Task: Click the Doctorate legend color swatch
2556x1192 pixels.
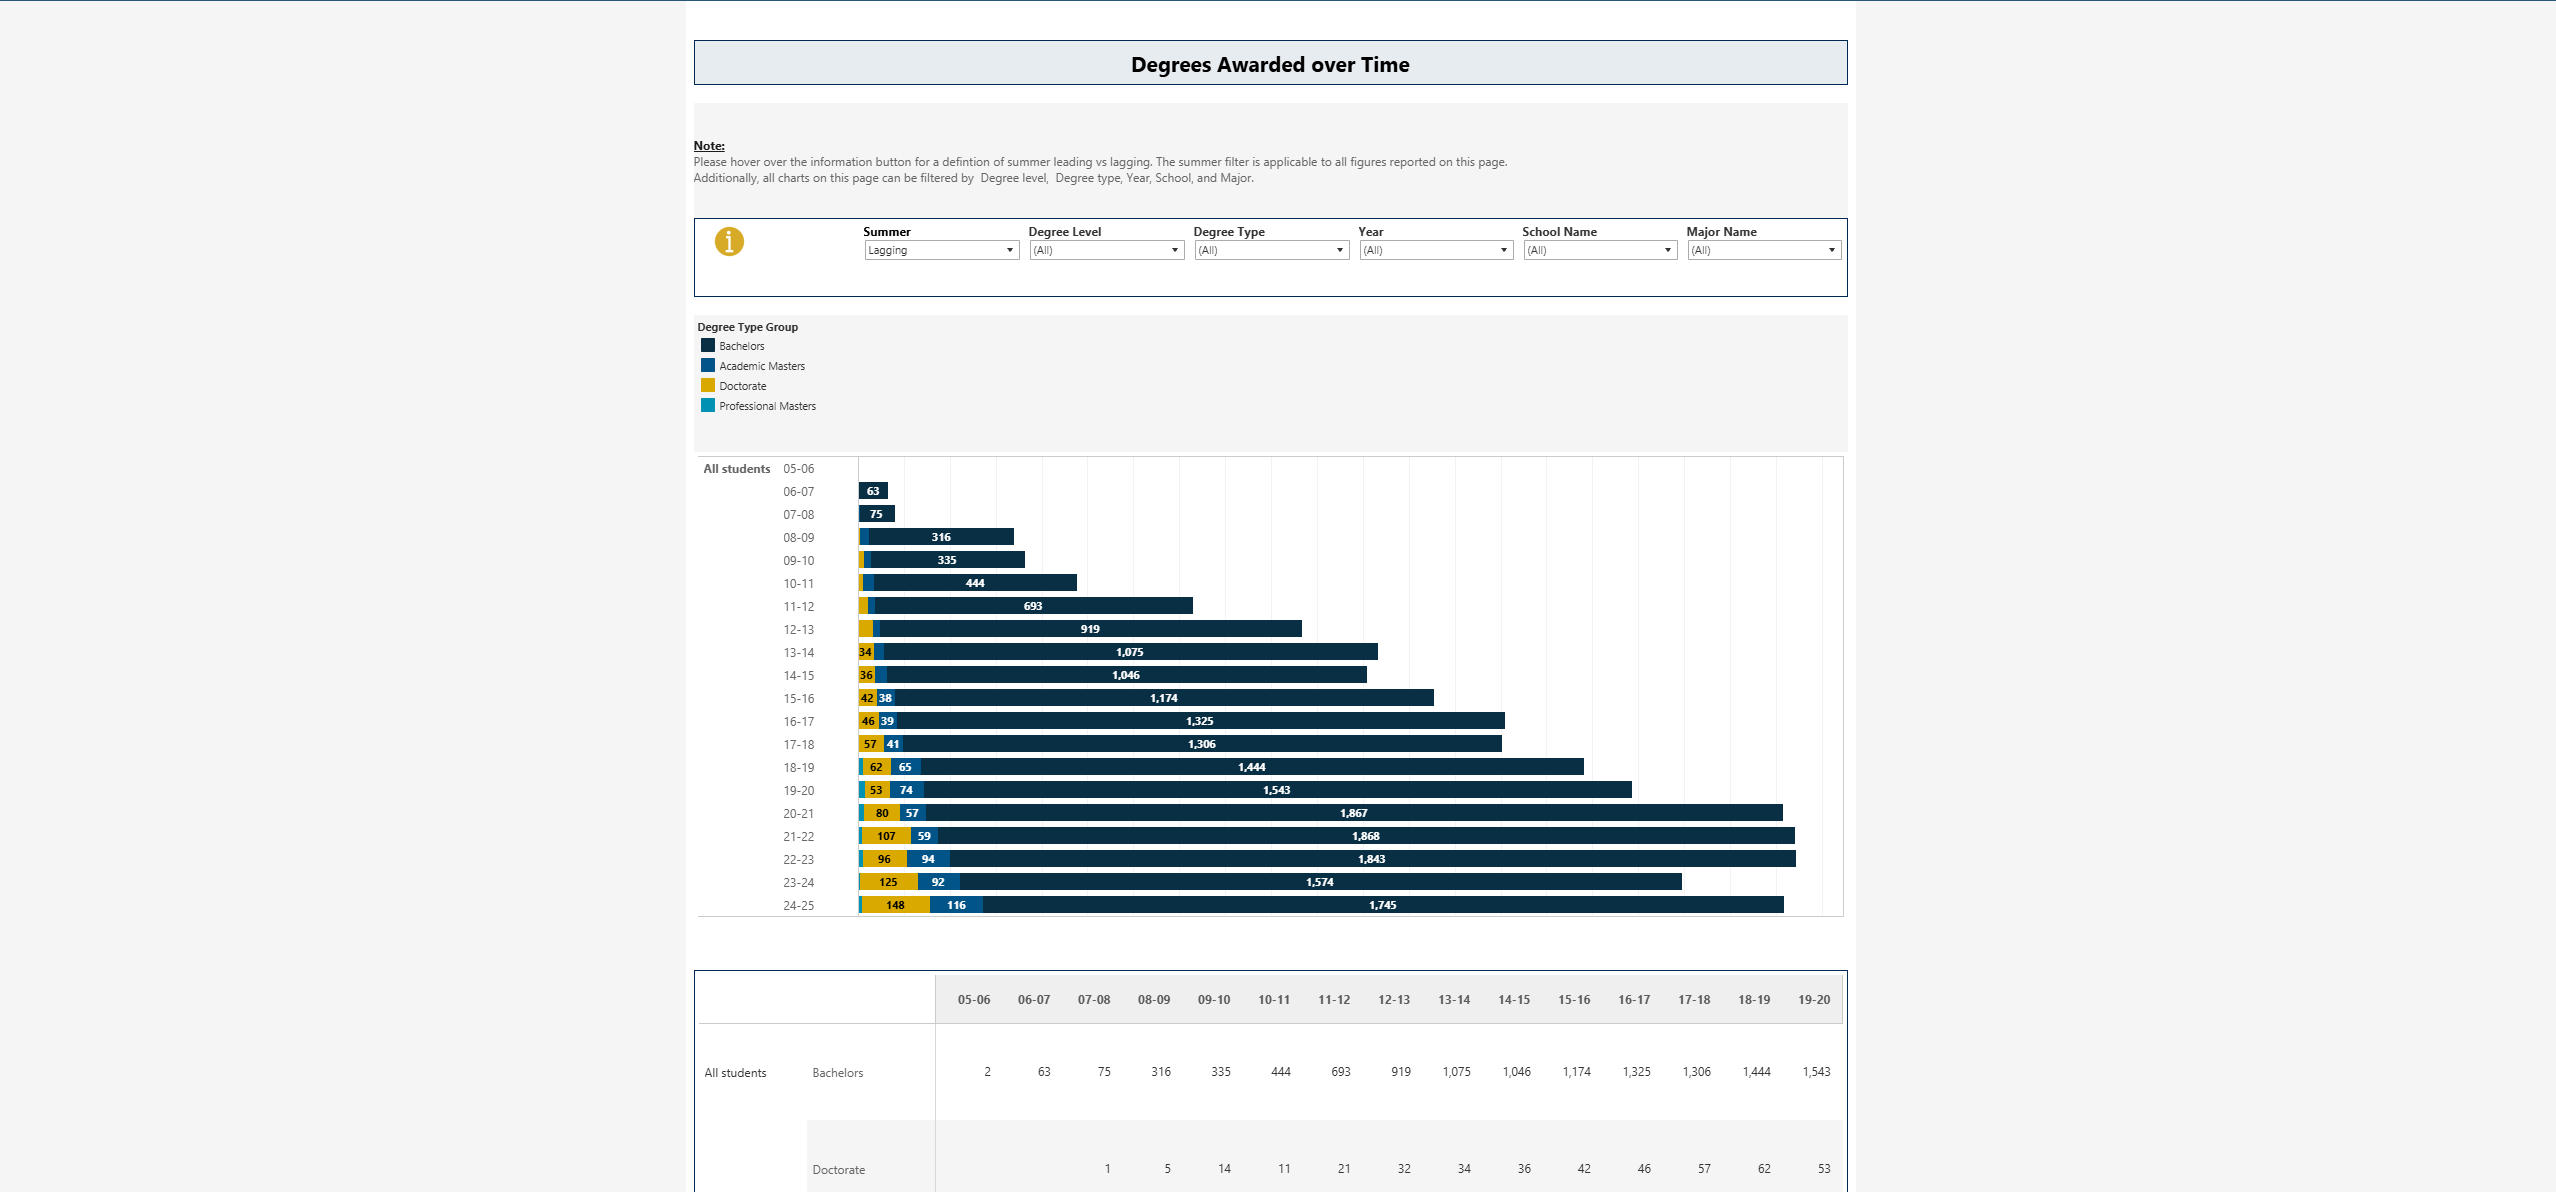Action: [x=708, y=386]
